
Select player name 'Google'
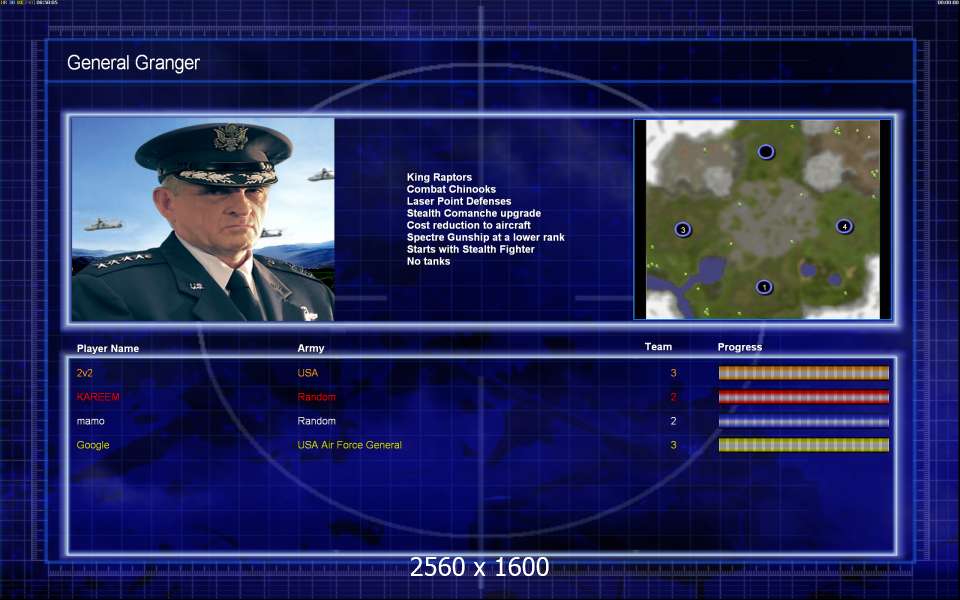93,445
